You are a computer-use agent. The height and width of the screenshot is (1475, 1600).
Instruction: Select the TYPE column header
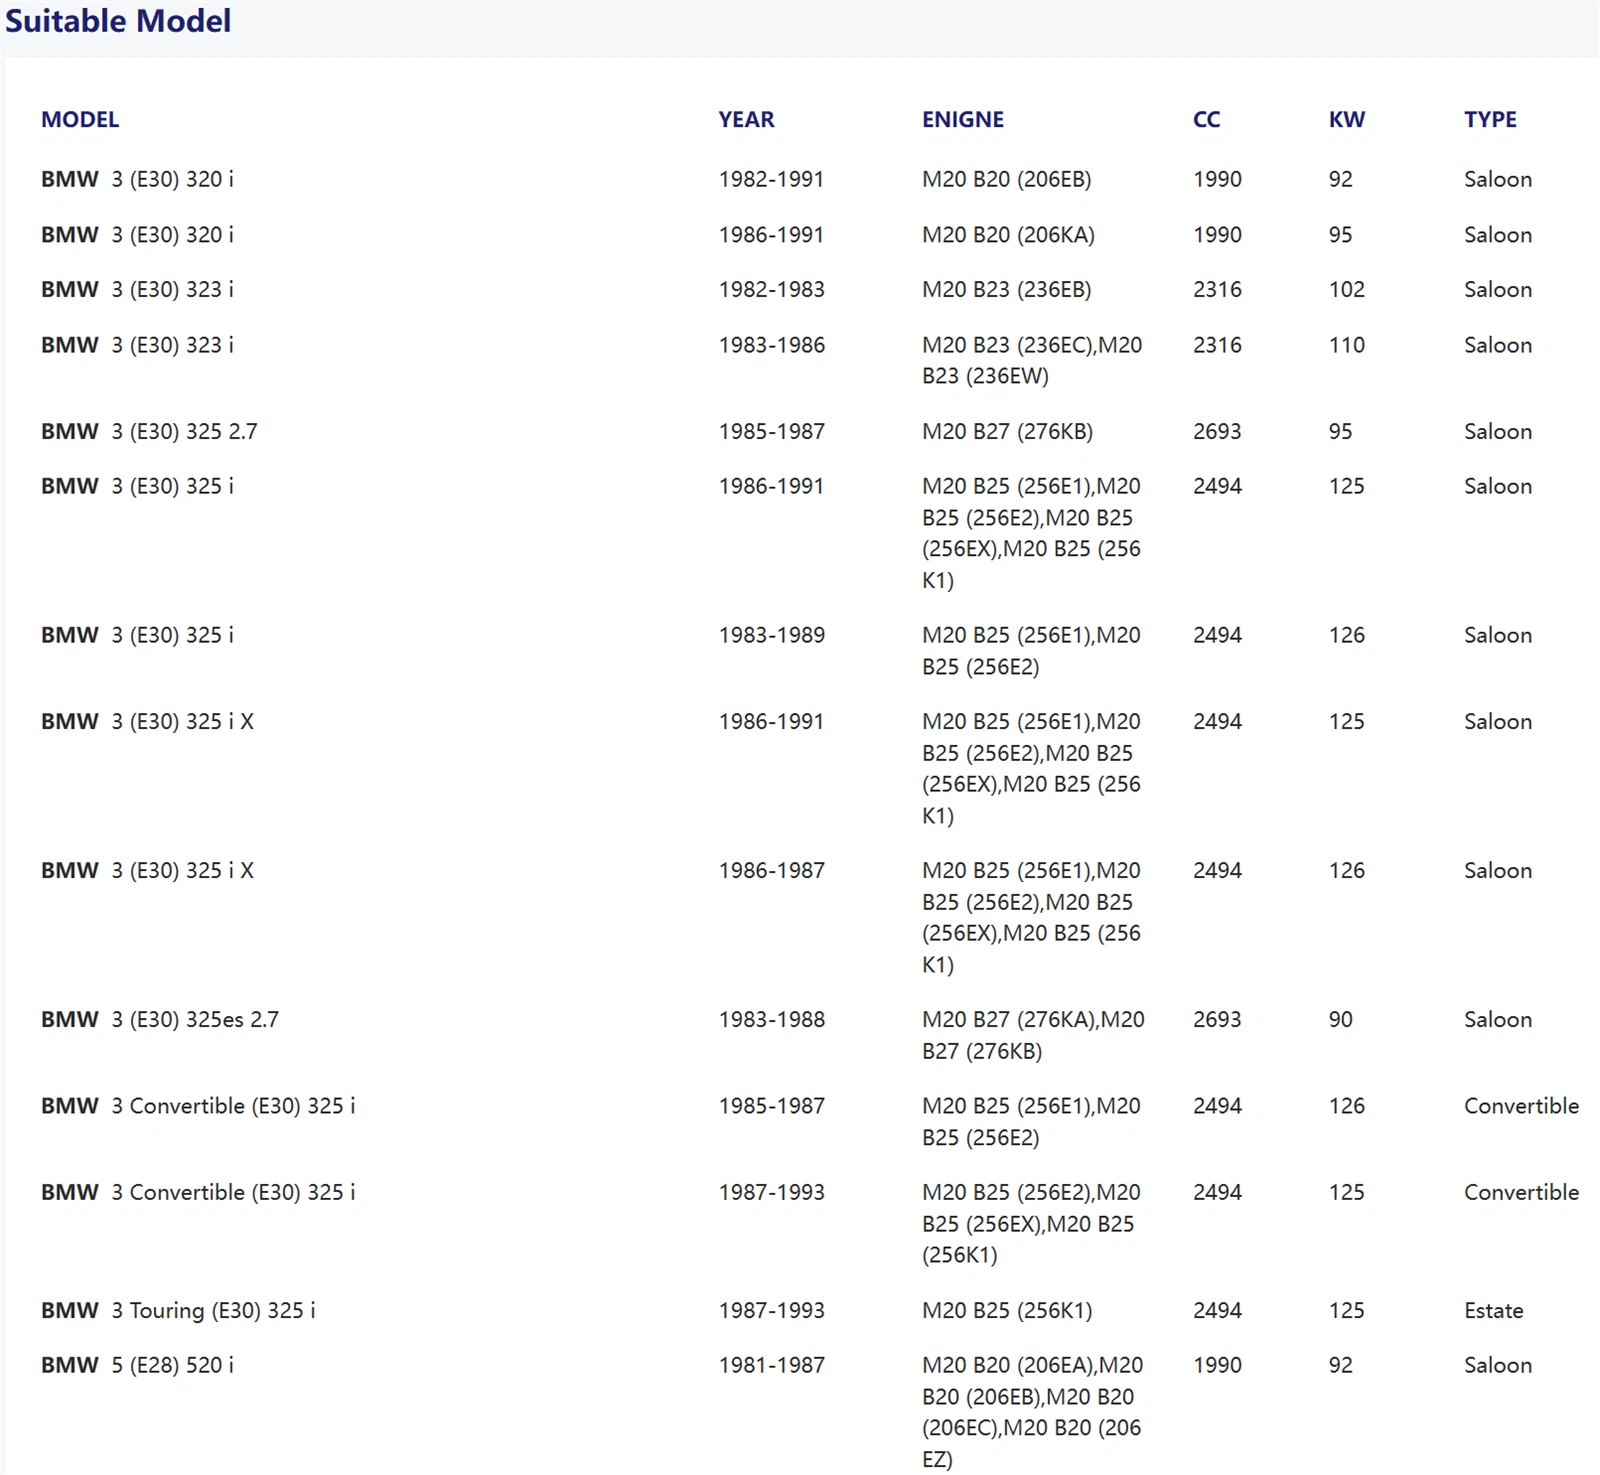tap(1490, 120)
